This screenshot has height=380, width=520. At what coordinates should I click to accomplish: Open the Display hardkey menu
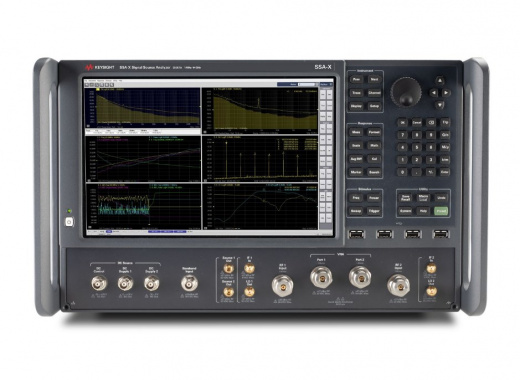pos(356,106)
